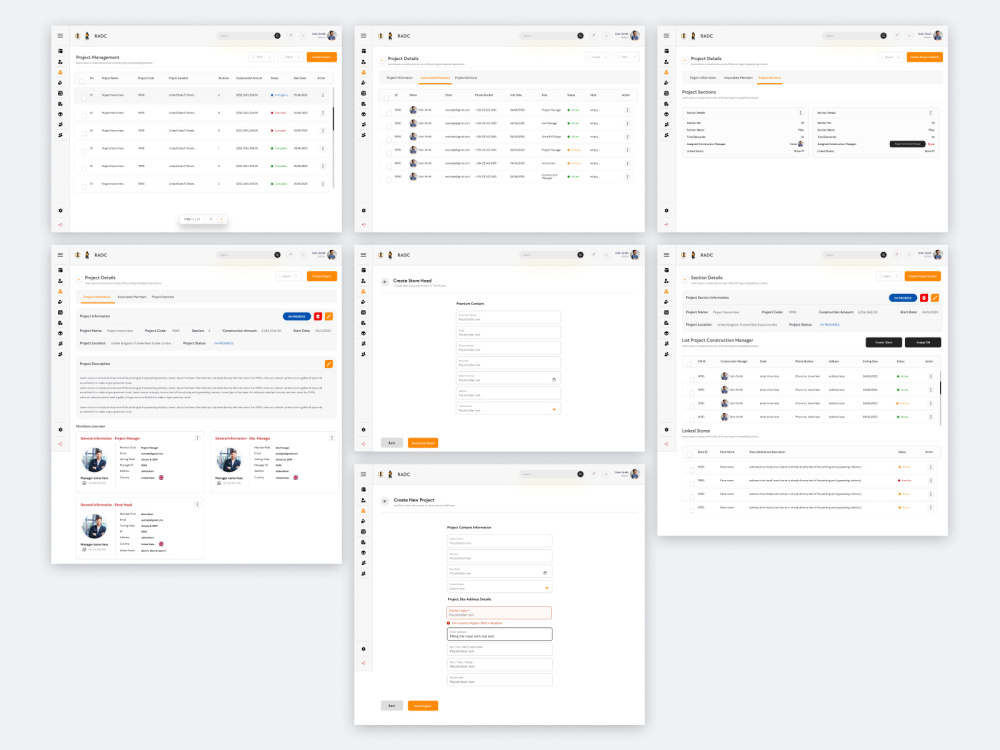Tick checkbox of the Store In-Charge member row
Viewport: 1000px width, 750px height.
389,138
